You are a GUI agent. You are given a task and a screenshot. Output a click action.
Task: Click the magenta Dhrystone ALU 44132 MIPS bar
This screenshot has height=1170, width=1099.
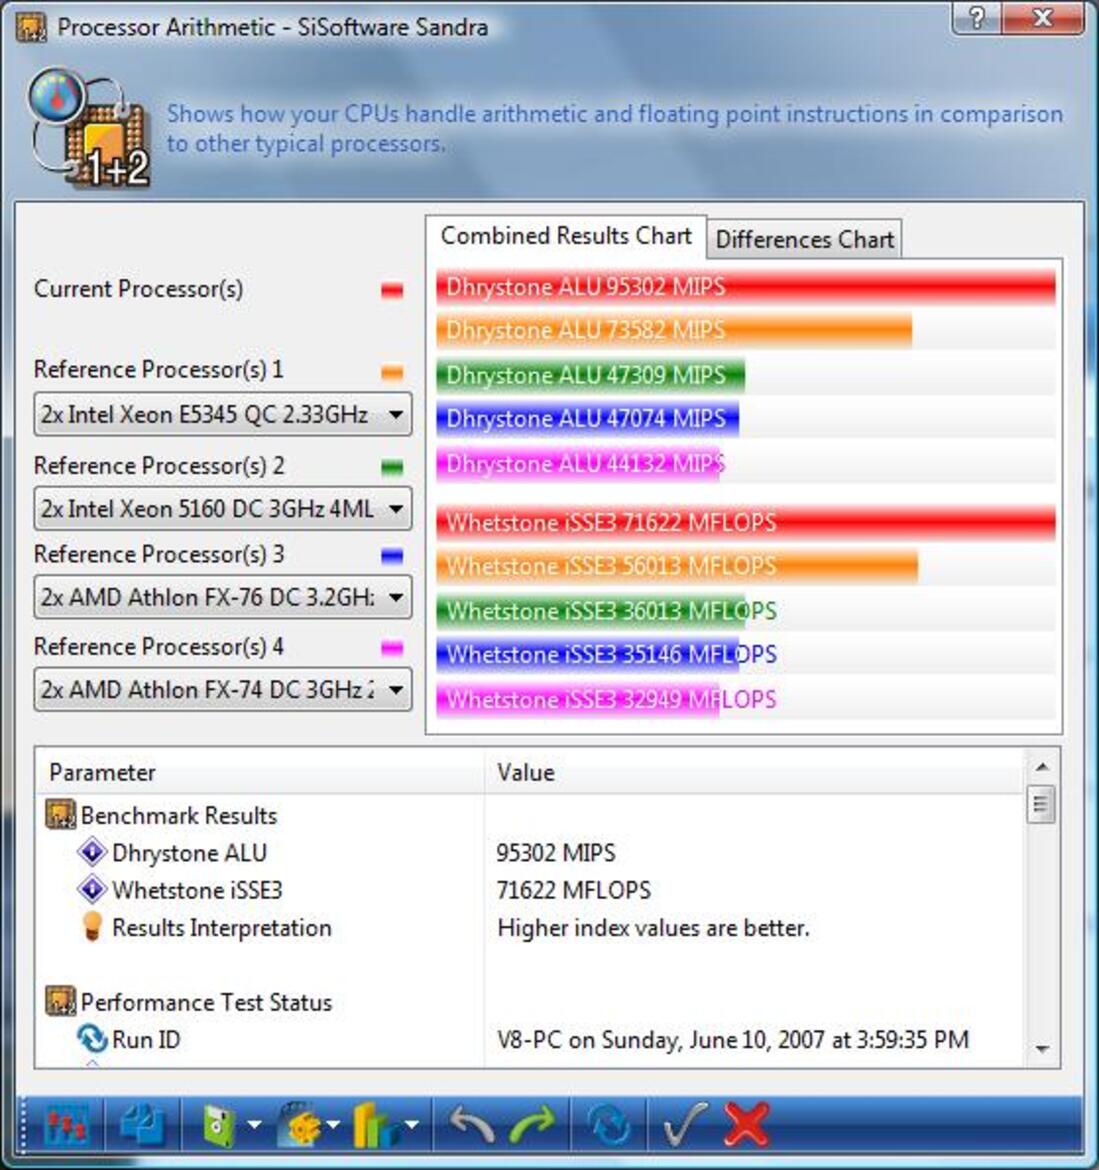coord(579,463)
